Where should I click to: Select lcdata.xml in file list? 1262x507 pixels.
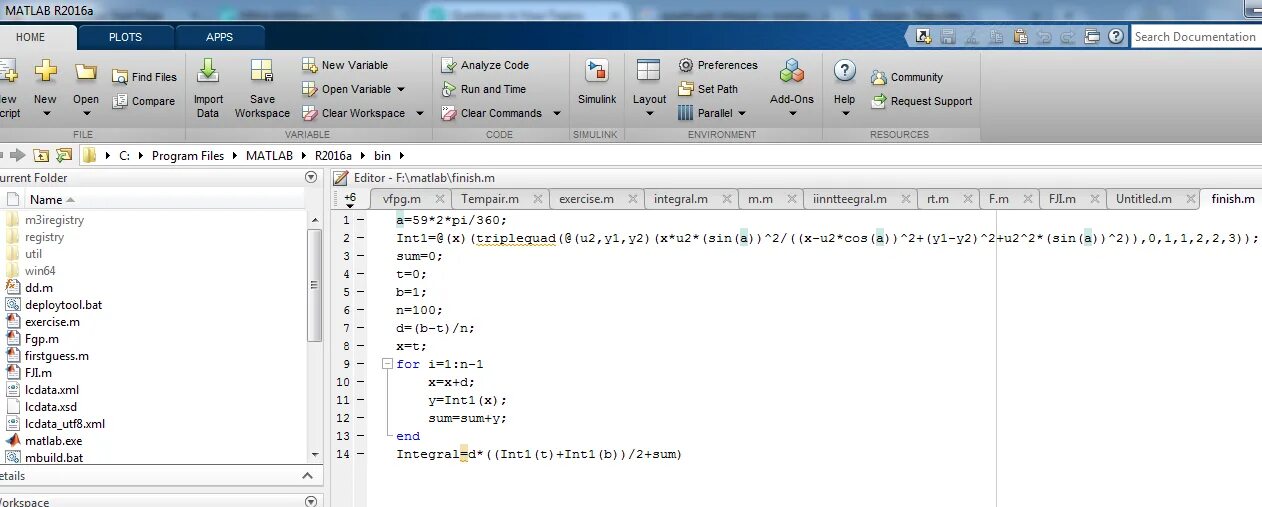52,390
